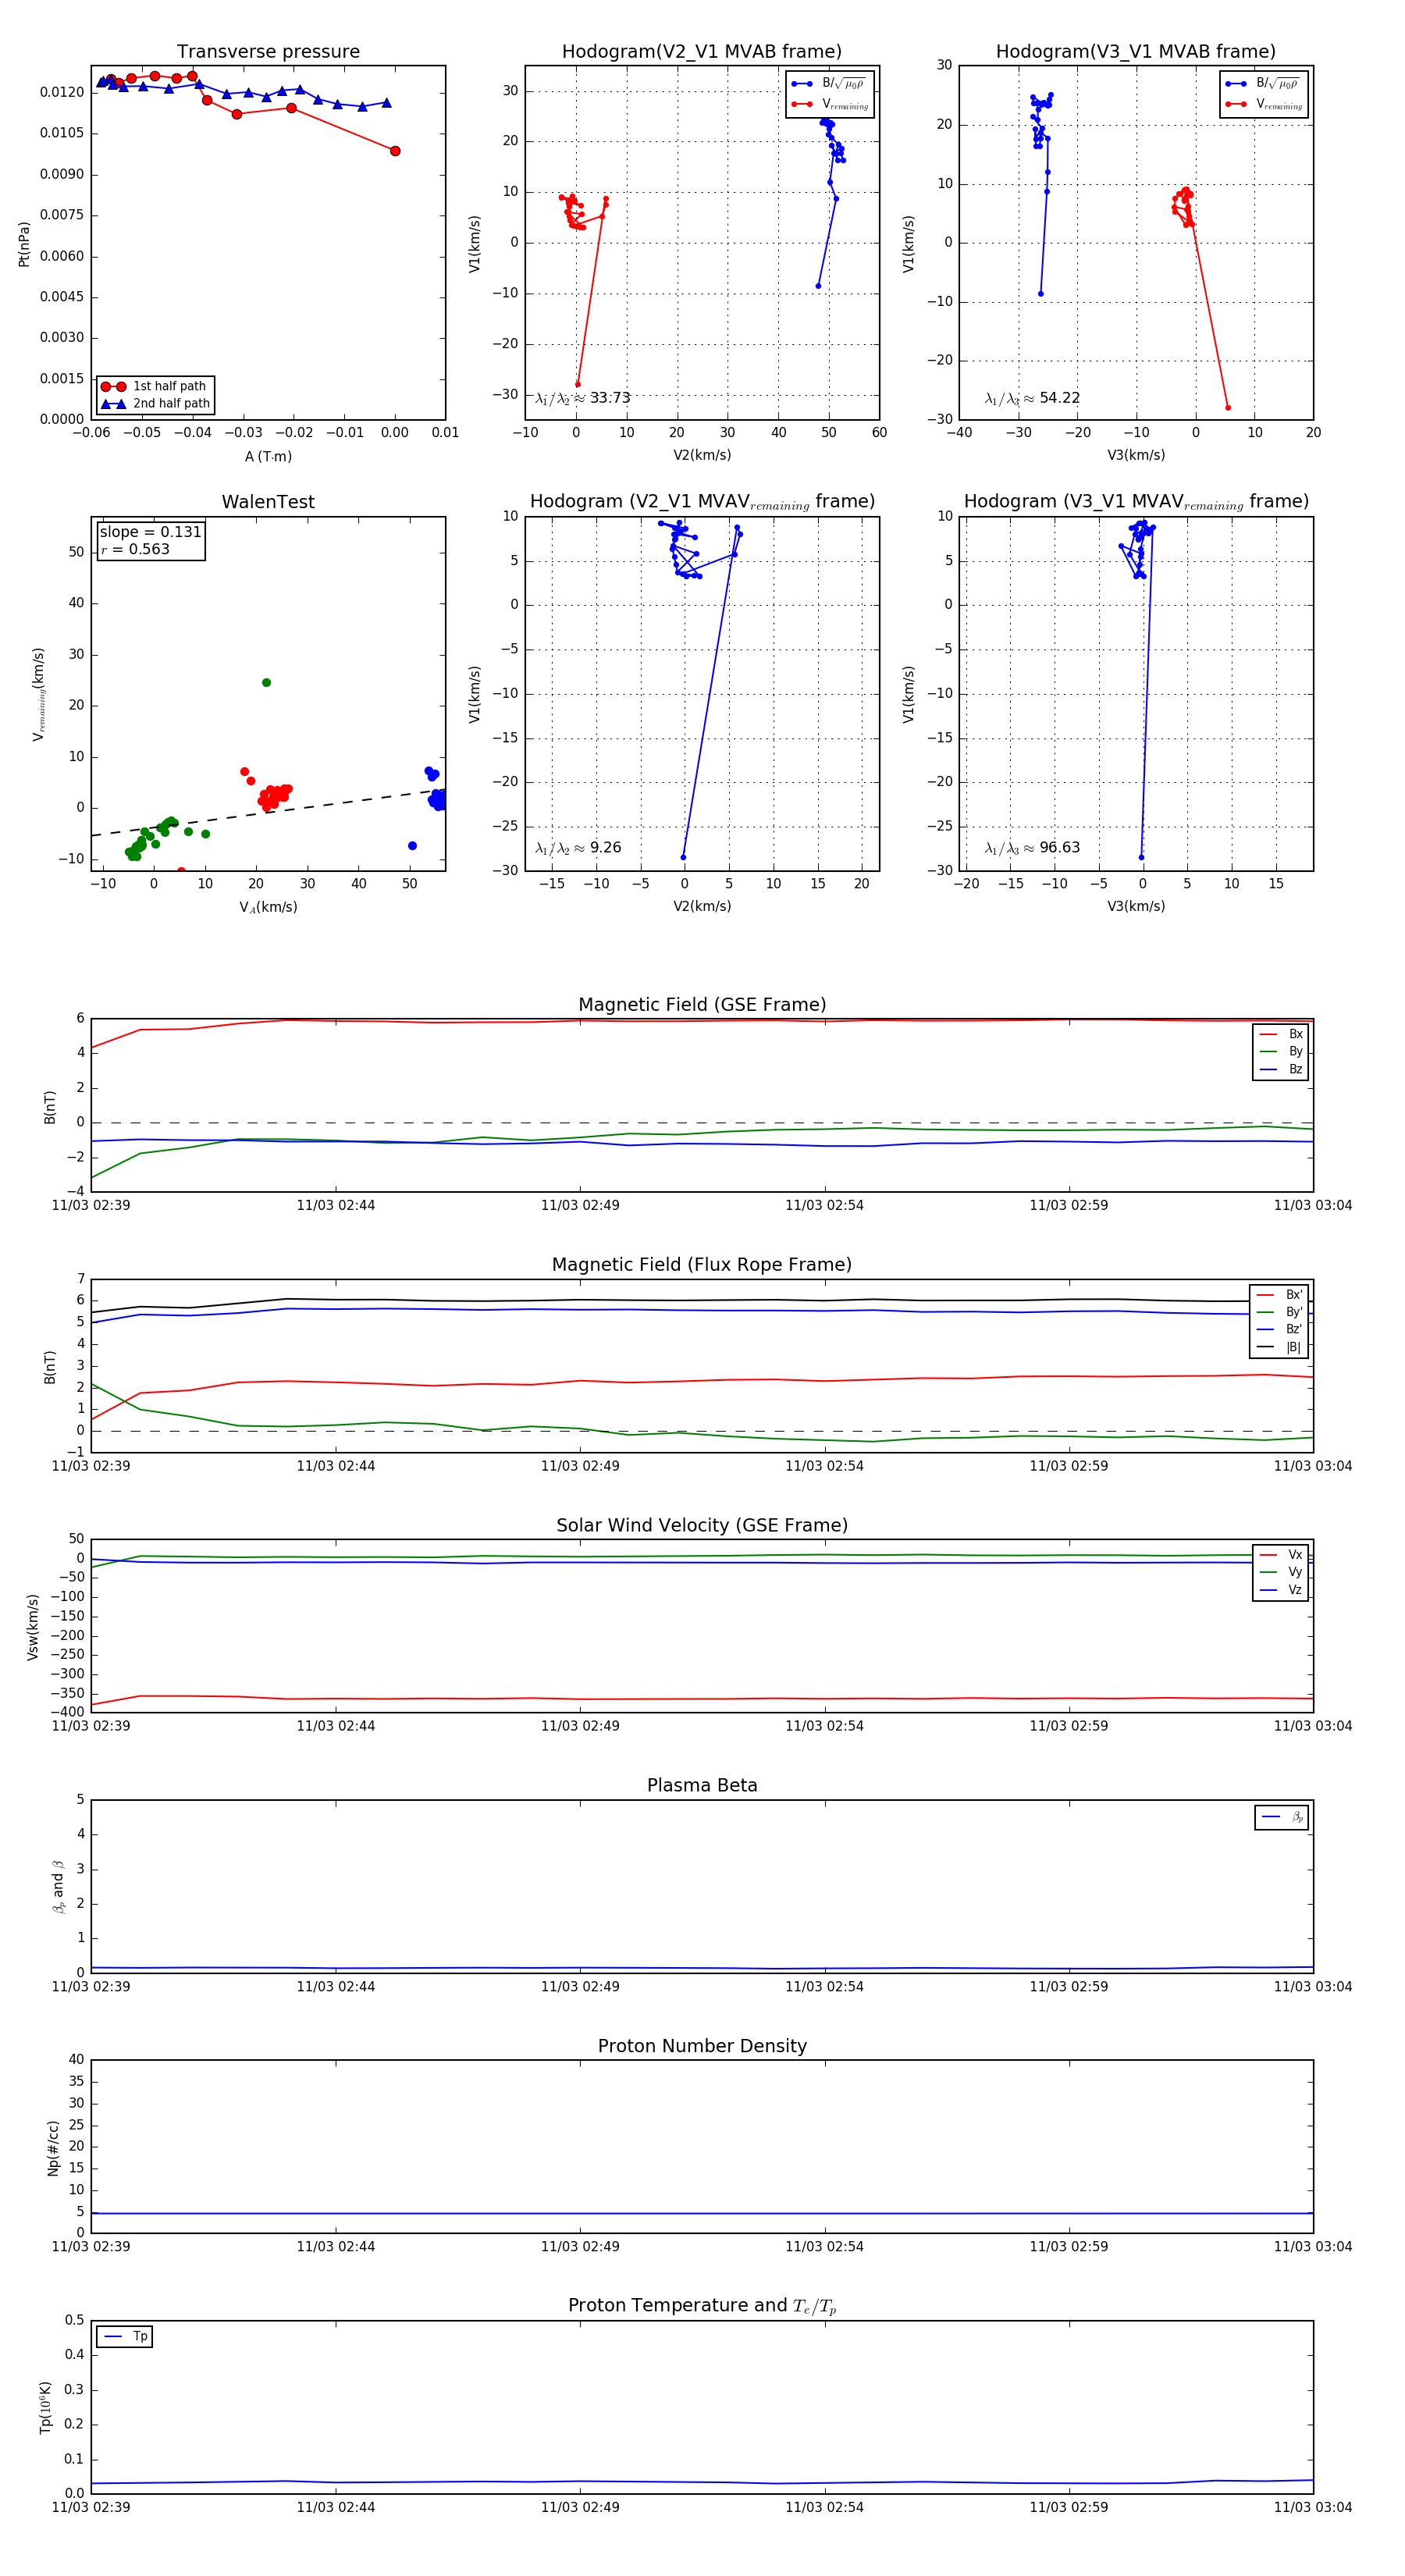Click the 'Magnetic Field (Flux Rope Frame)' title
1405x2576 pixels.
[x=702, y=1265]
